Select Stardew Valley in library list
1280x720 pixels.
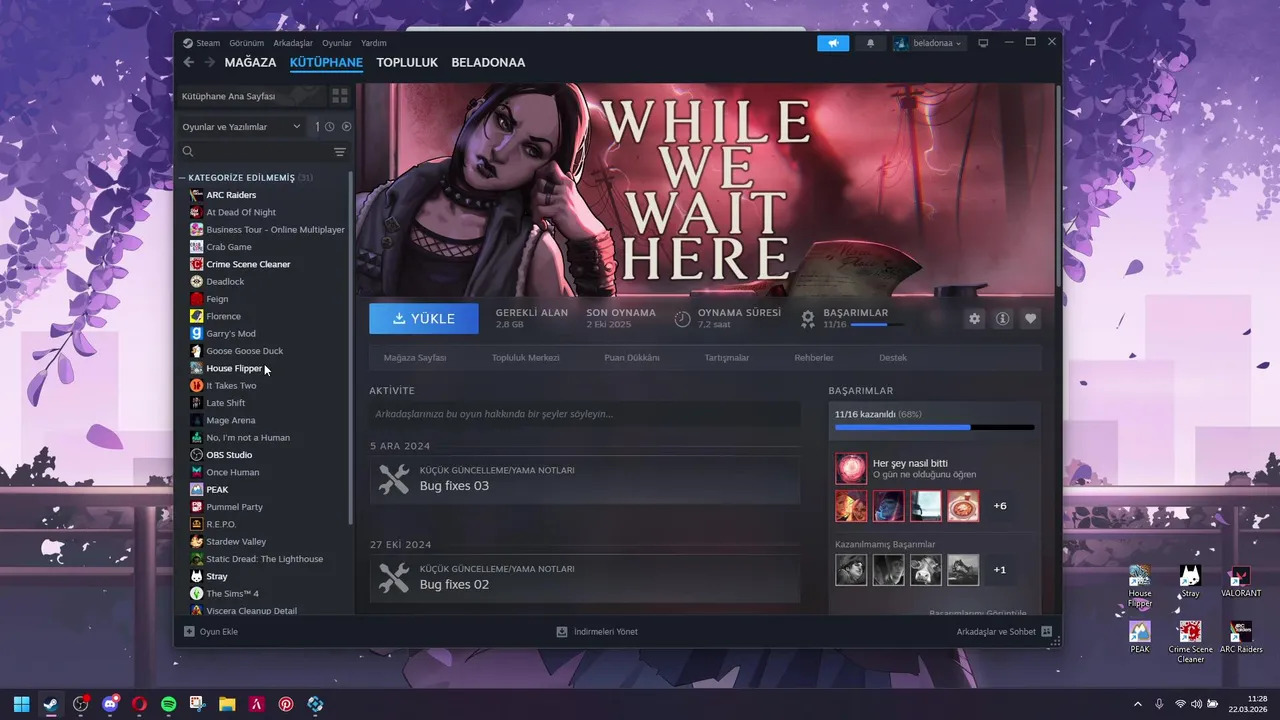236,542
